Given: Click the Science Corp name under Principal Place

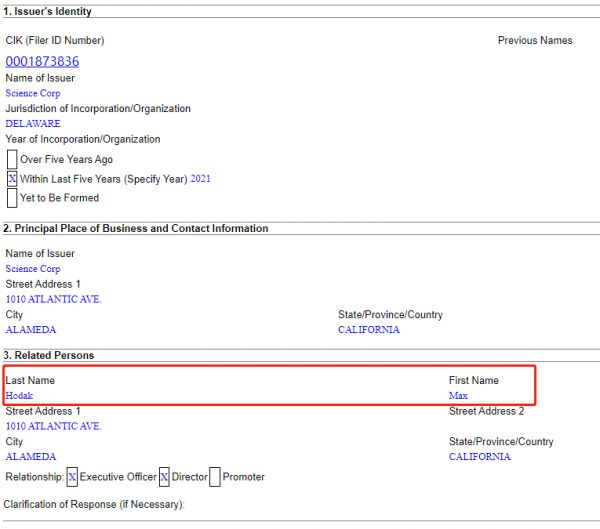Looking at the screenshot, I should coord(33,269).
